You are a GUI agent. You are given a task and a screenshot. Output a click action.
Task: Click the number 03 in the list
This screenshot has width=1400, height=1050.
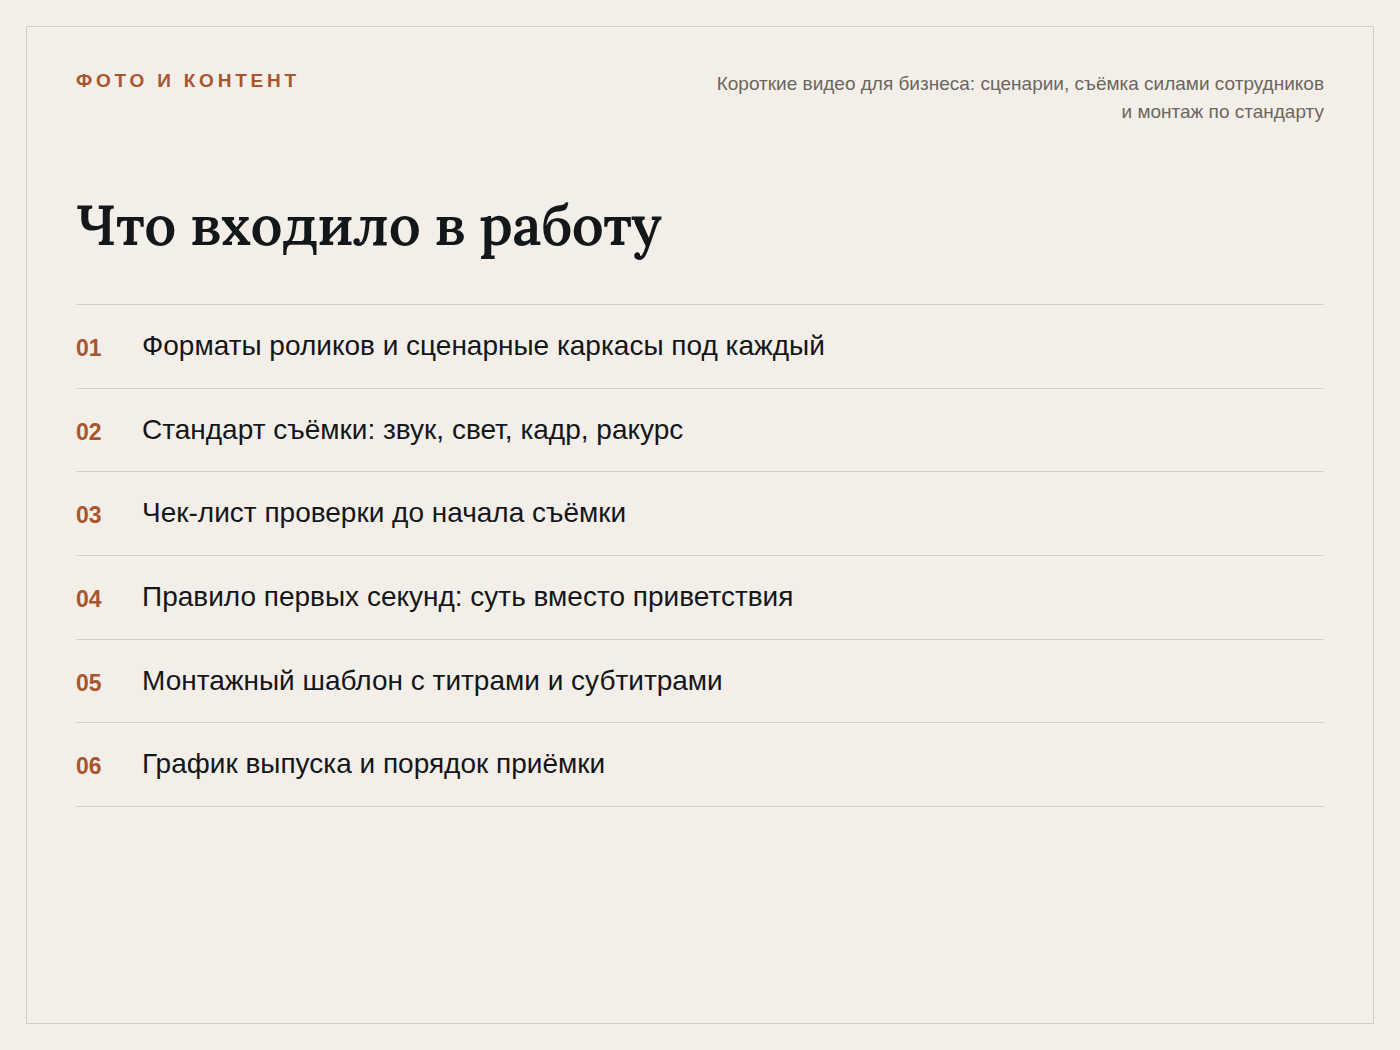(89, 515)
